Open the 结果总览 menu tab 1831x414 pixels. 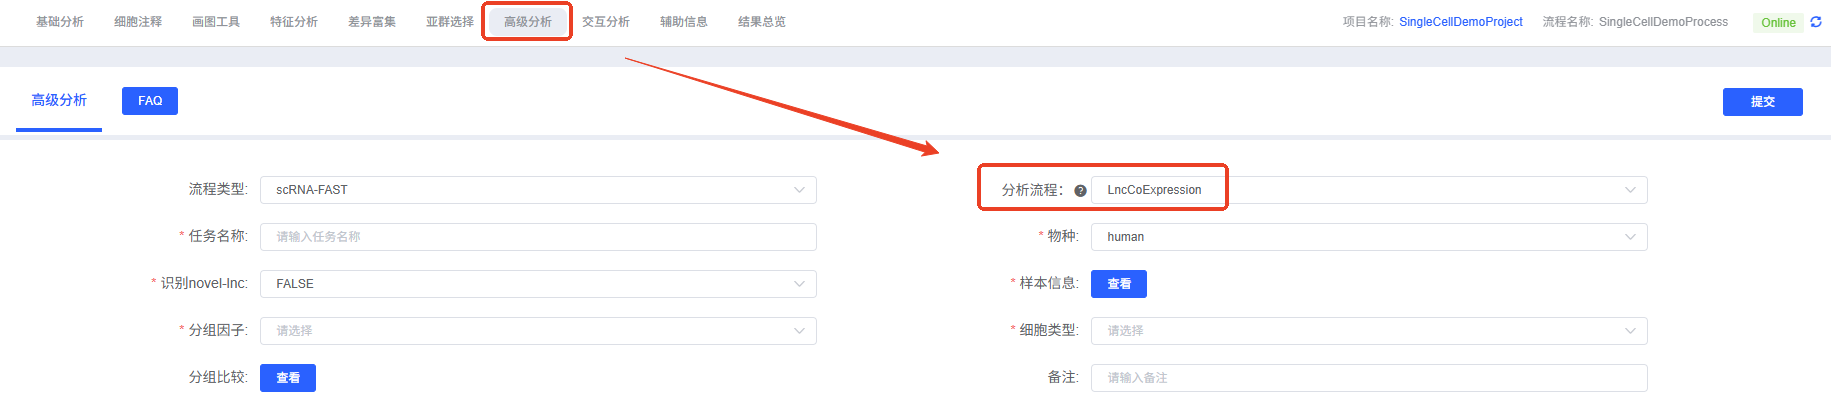[762, 22]
